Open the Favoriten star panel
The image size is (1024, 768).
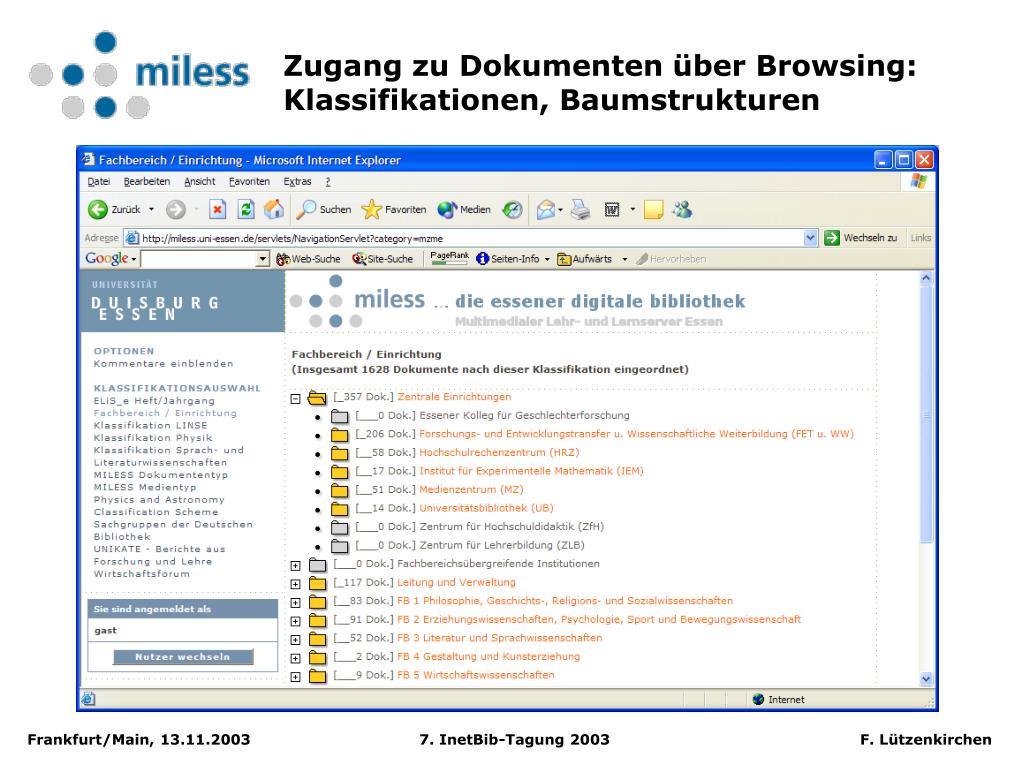pyautogui.click(x=394, y=210)
